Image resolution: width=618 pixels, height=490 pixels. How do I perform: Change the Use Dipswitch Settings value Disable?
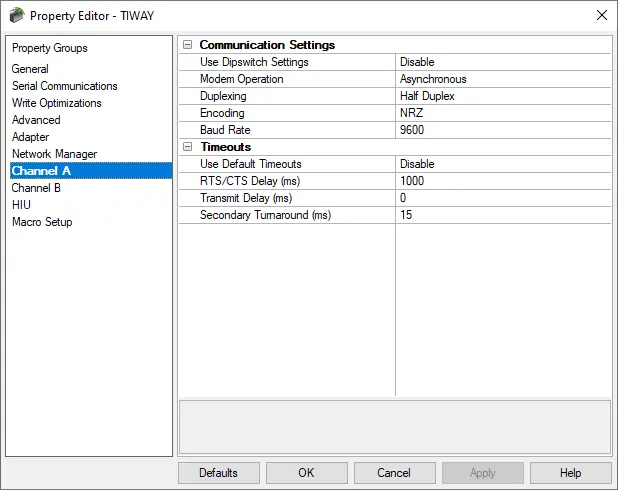503,62
